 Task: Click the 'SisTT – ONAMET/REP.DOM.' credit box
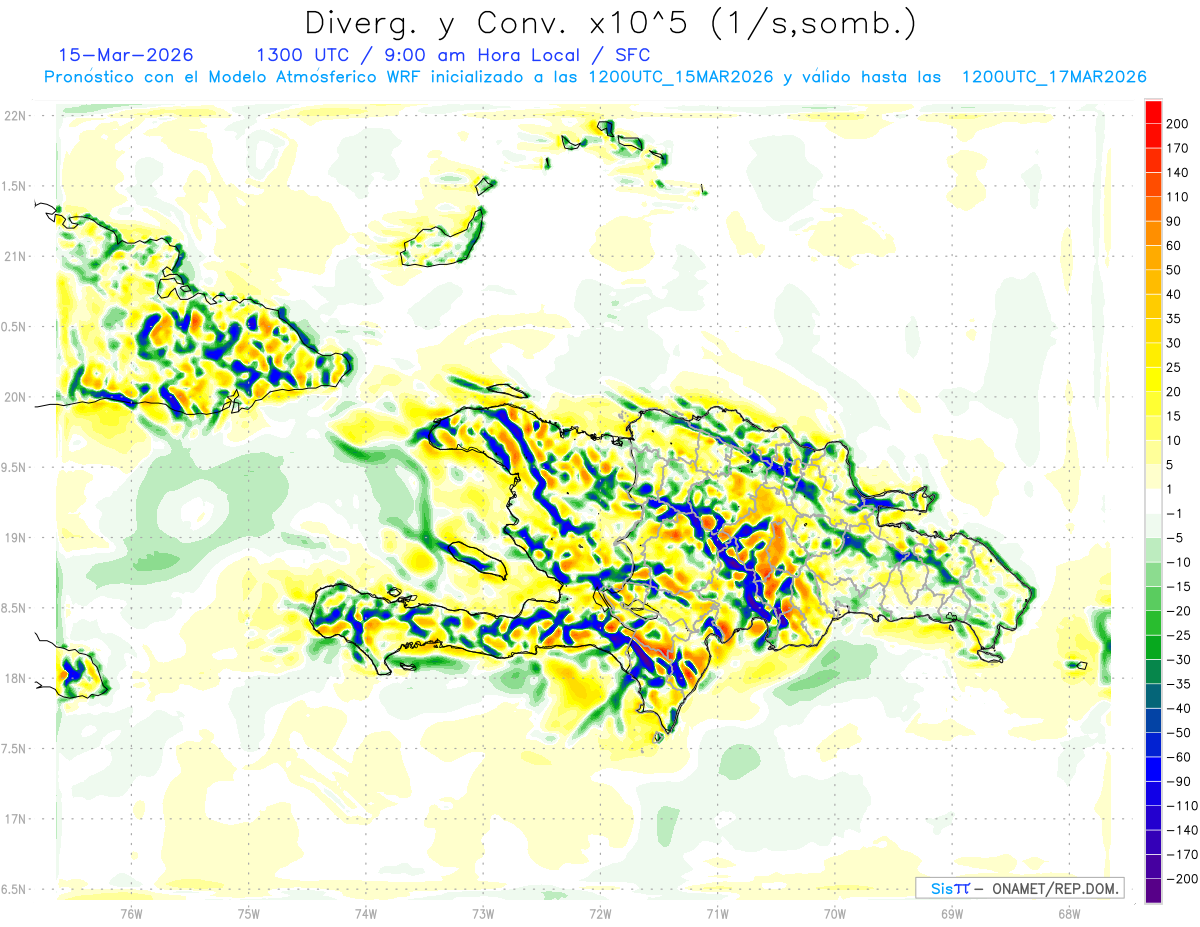pos(1019,888)
